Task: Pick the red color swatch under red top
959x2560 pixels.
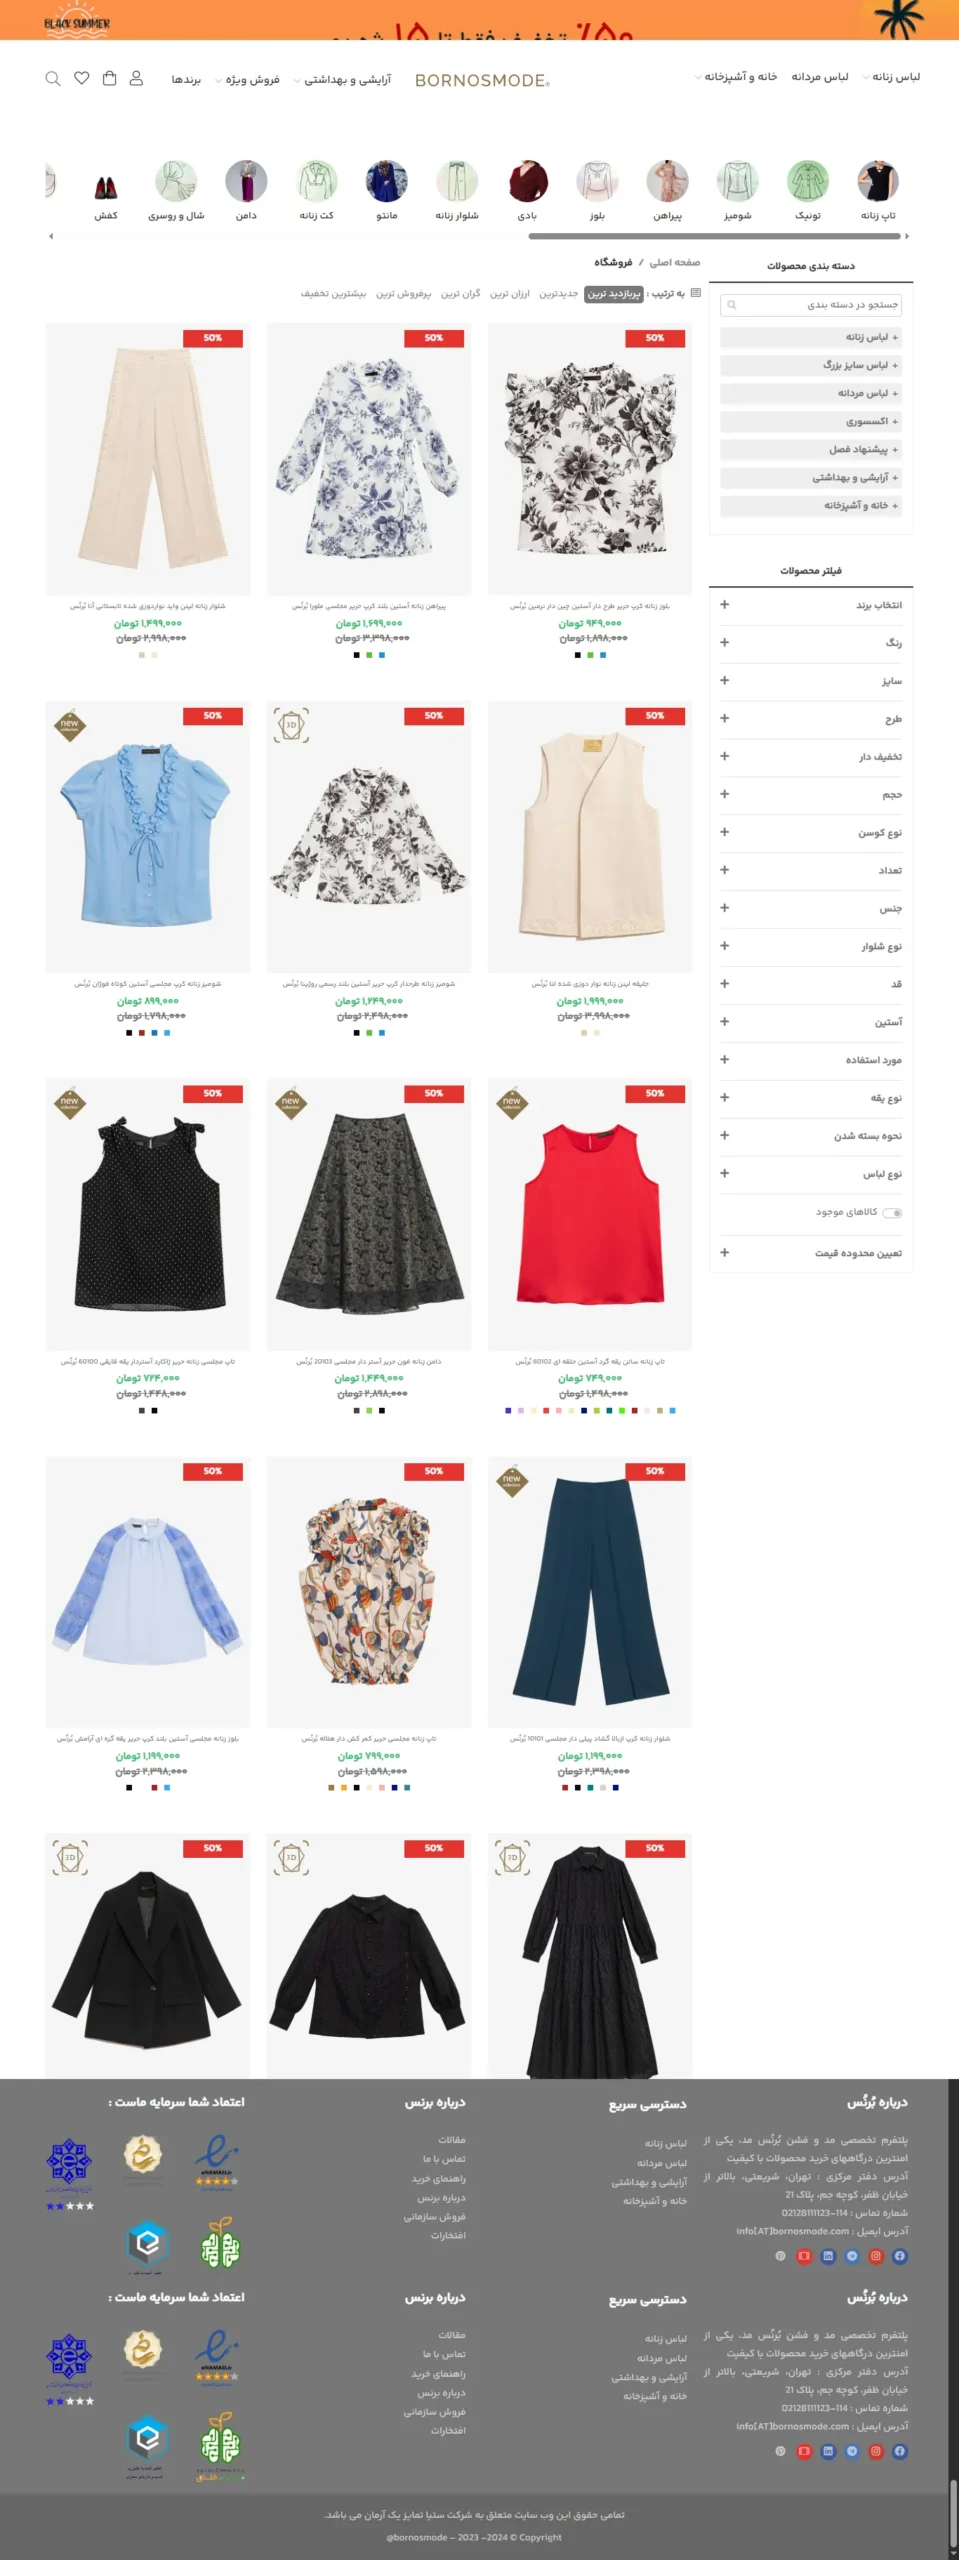Action: click(545, 1411)
